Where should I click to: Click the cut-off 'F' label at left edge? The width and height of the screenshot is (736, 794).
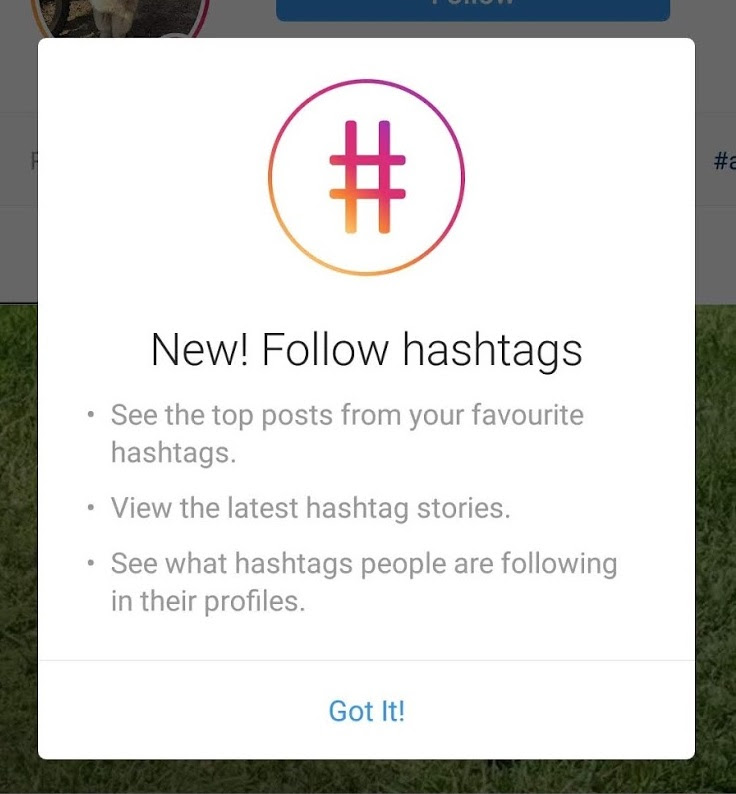pyautogui.click(x=34, y=162)
